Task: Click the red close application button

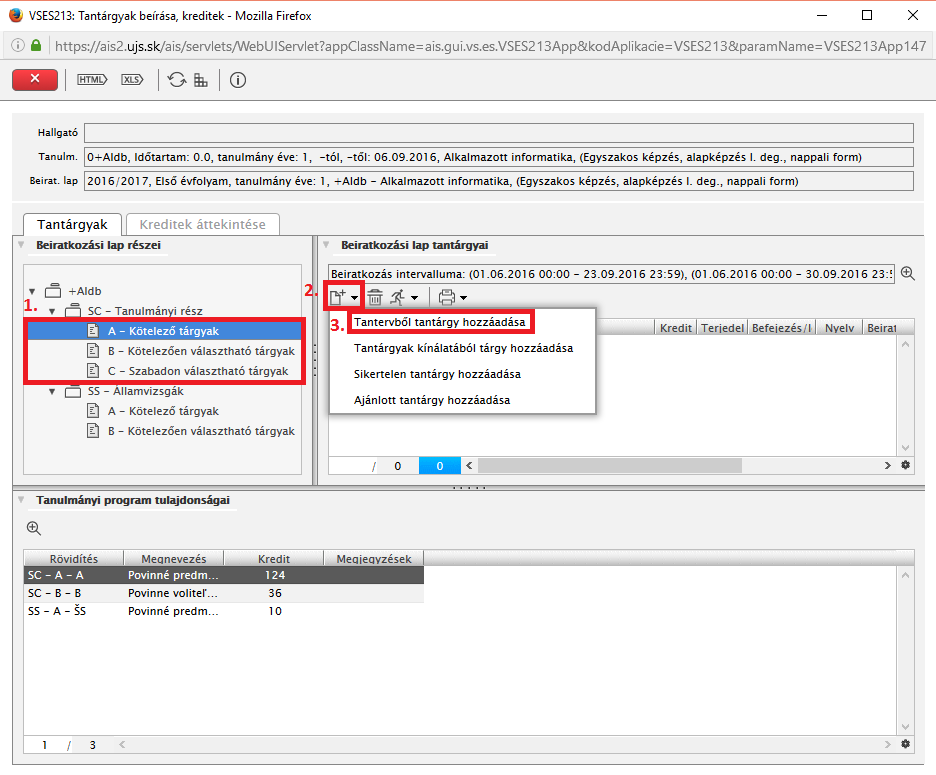Action: coord(35,80)
